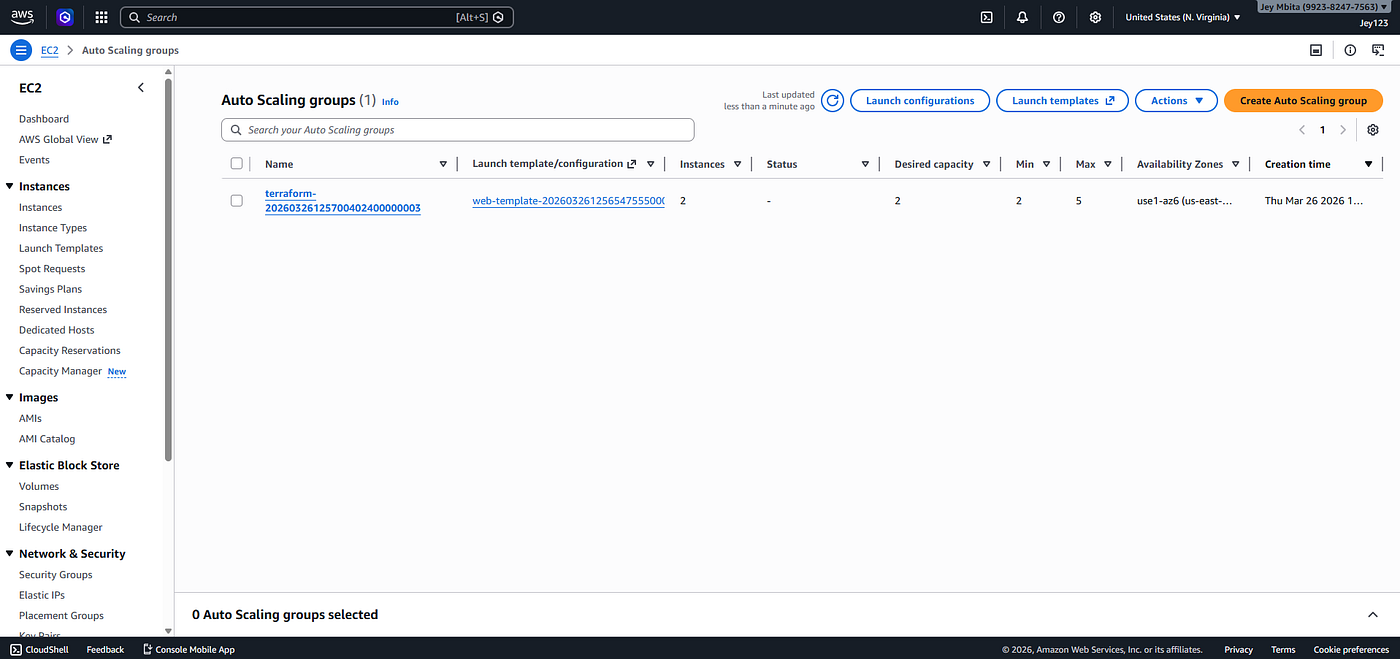1400x659 pixels.
Task: Click the Launch configurations button
Action: click(920, 100)
